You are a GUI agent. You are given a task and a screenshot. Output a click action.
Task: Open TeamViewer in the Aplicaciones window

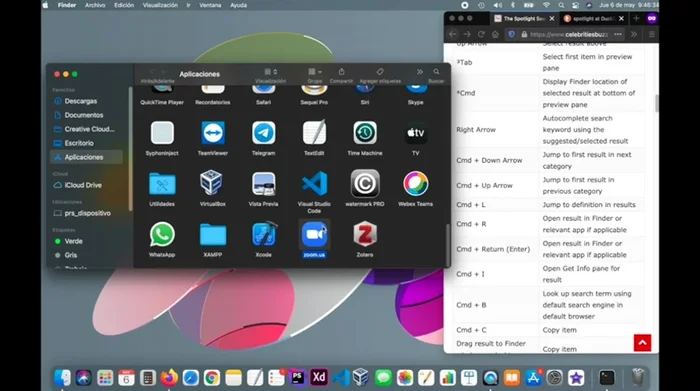tap(213, 133)
